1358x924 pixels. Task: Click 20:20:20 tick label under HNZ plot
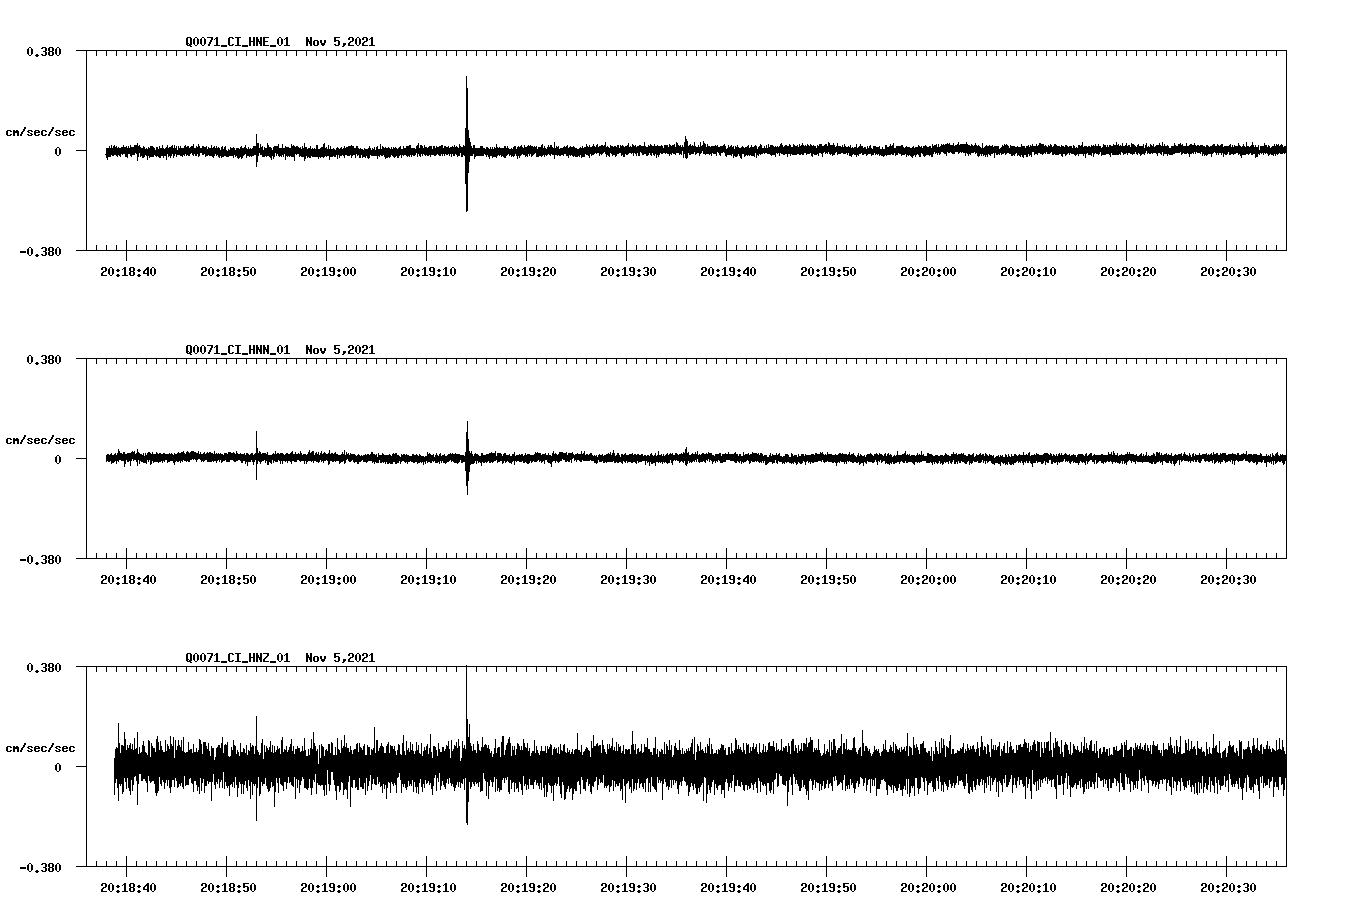point(1128,887)
